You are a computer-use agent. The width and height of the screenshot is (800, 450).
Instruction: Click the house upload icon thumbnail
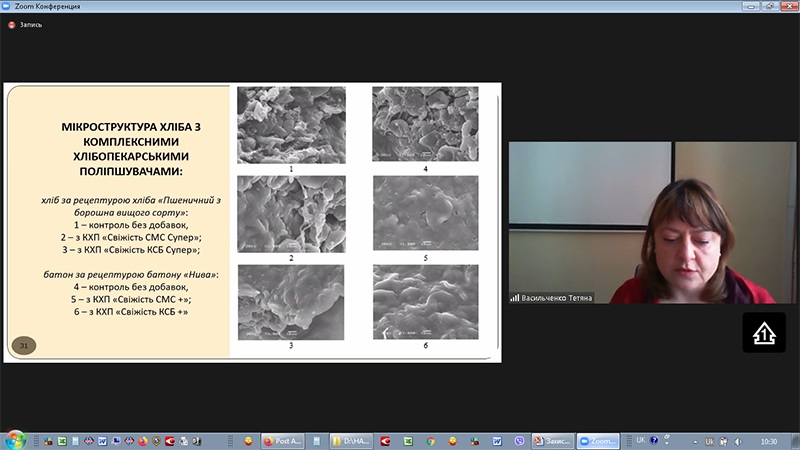pyautogui.click(x=763, y=333)
